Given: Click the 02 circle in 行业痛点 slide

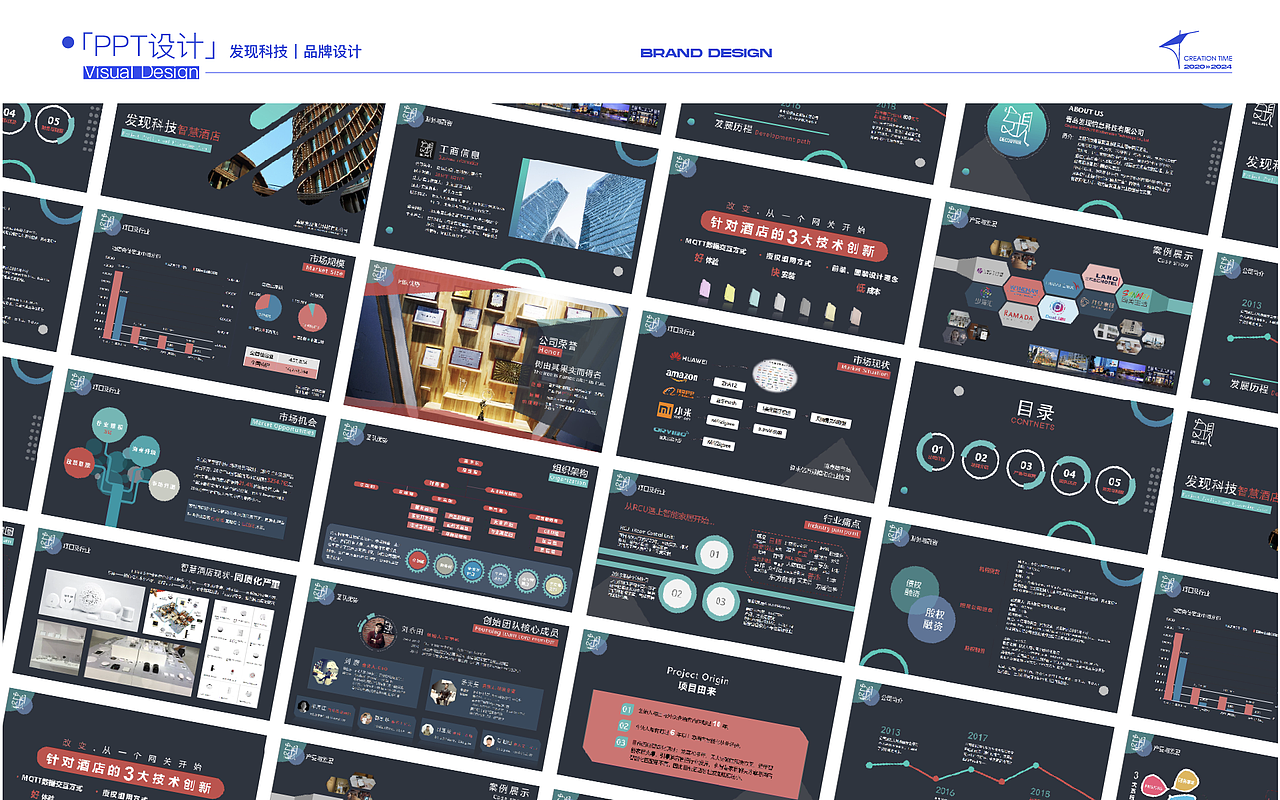Looking at the screenshot, I should pos(676,593).
